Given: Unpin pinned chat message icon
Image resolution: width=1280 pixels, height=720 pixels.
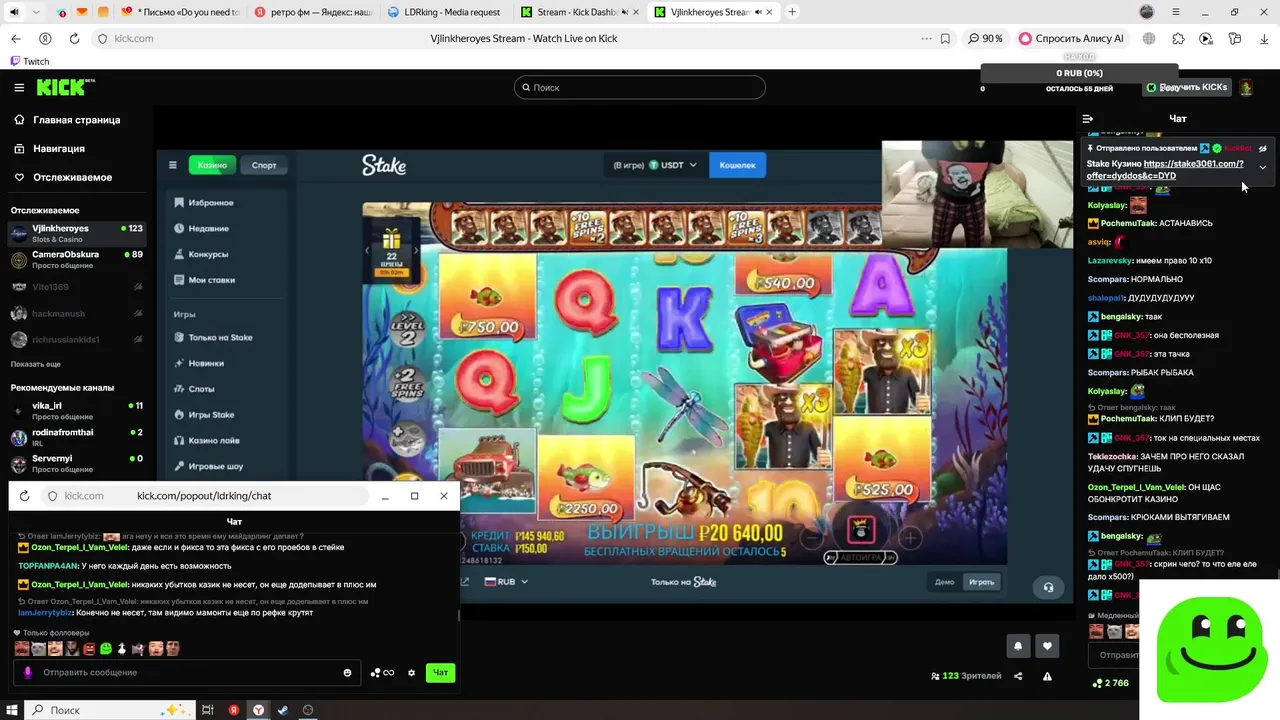Looking at the screenshot, I should pyautogui.click(x=1262, y=148).
